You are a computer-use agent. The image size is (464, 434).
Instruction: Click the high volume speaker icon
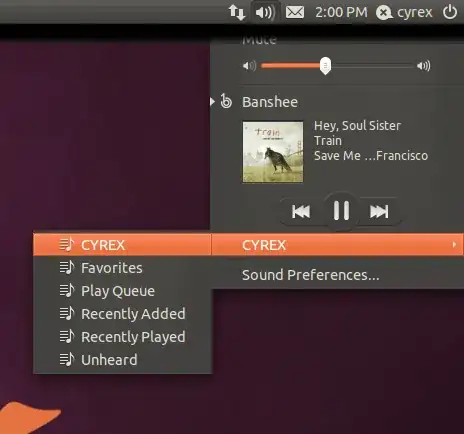click(424, 66)
